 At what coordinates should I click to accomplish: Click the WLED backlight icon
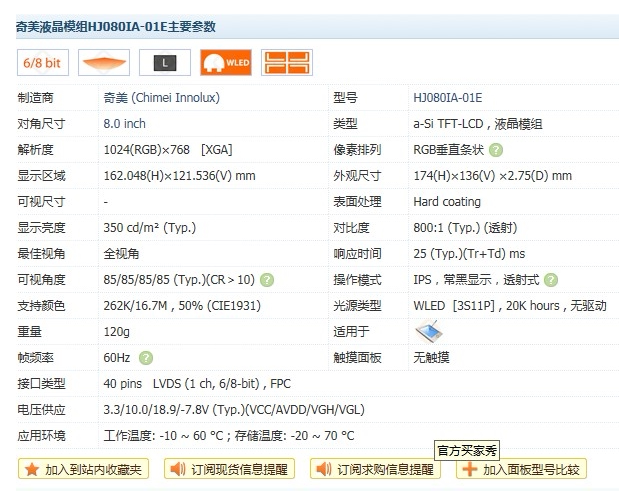226,62
